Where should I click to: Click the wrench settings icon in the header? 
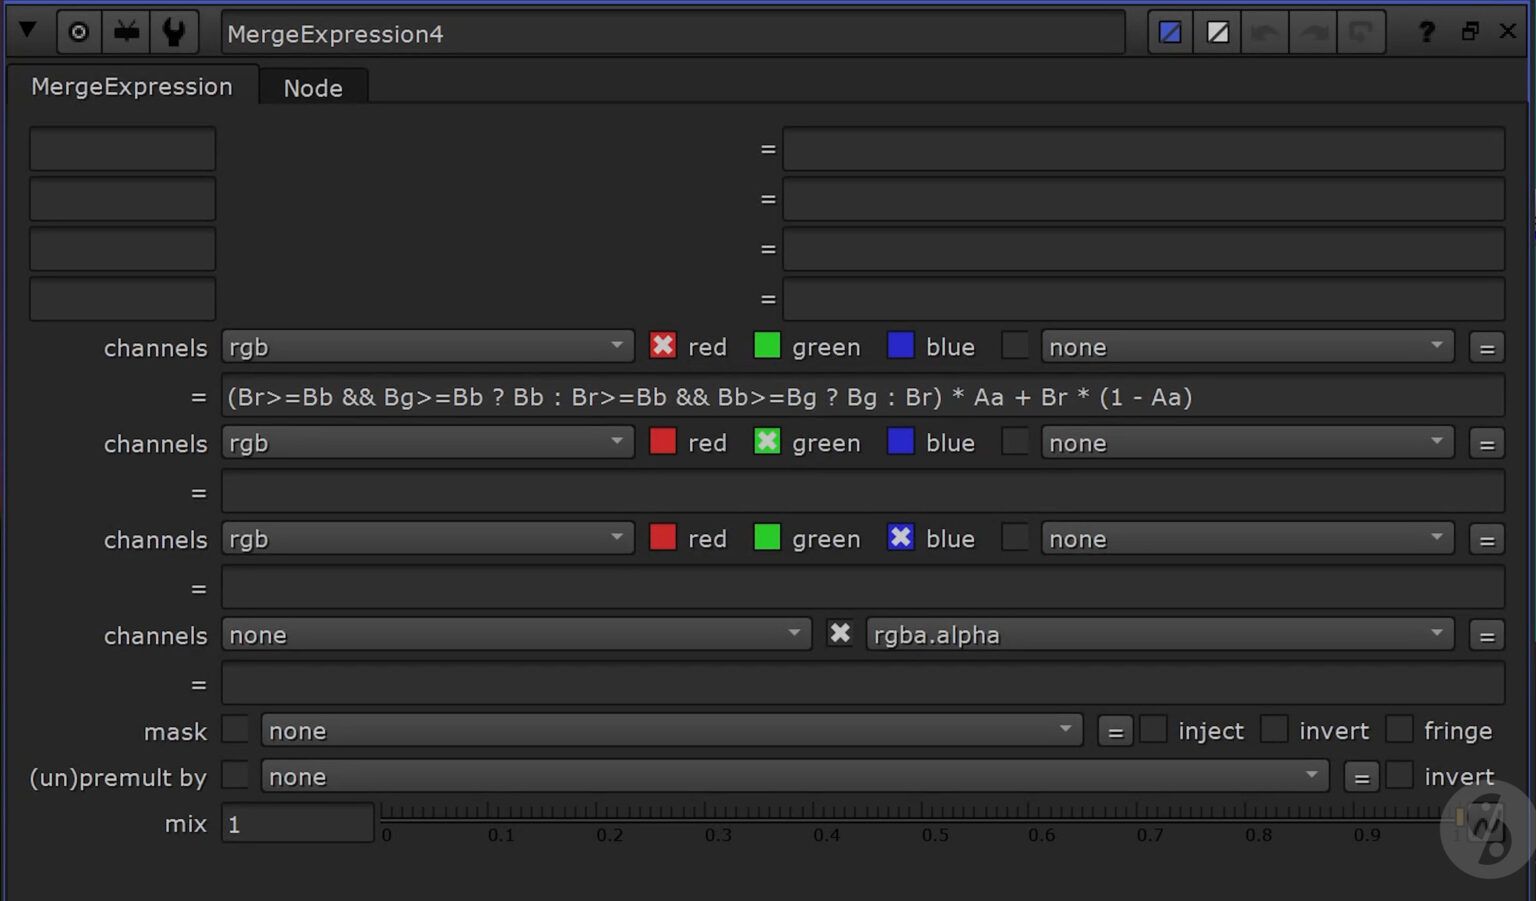(x=174, y=33)
